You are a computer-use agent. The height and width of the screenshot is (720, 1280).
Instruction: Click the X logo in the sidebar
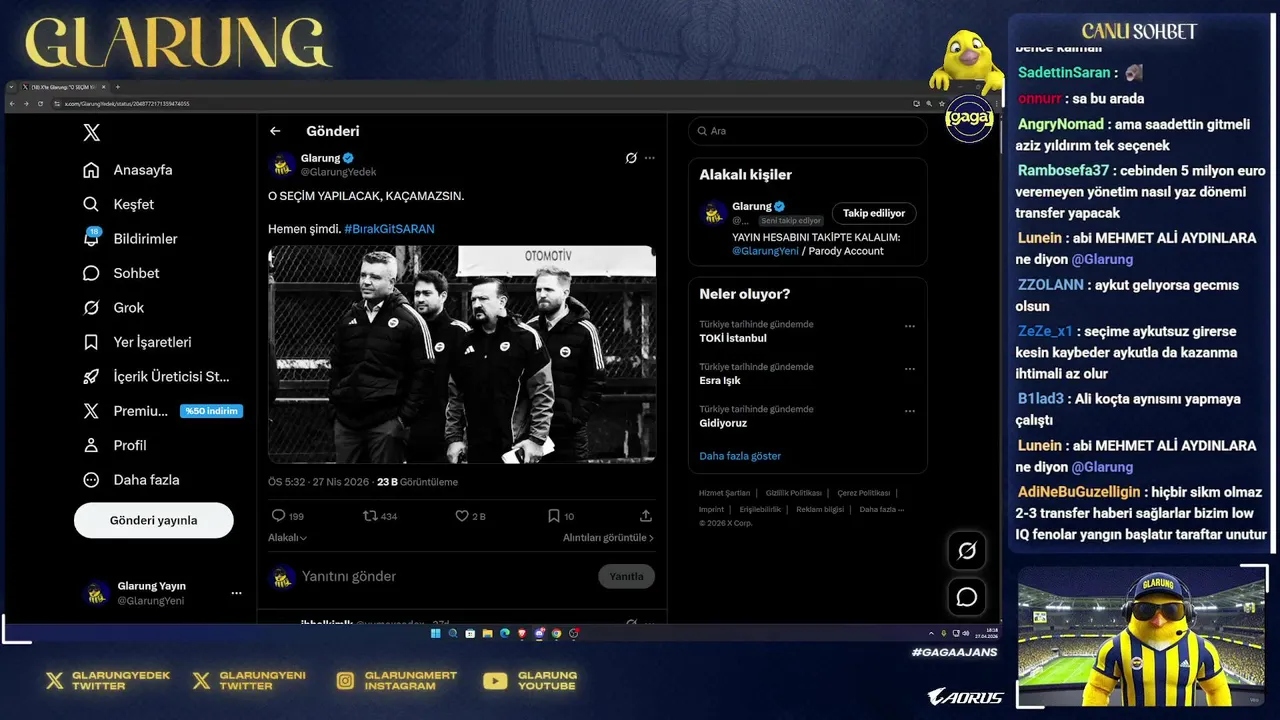(91, 133)
